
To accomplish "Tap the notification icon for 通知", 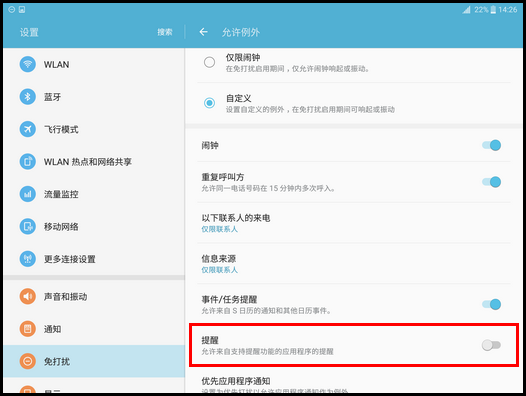I will pos(28,329).
